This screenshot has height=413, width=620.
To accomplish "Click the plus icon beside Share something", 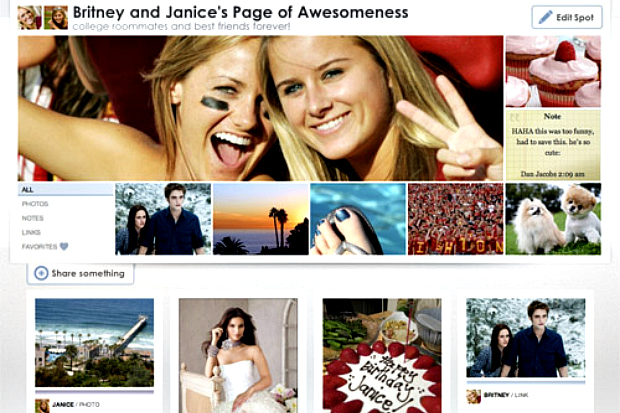I will coord(41,273).
